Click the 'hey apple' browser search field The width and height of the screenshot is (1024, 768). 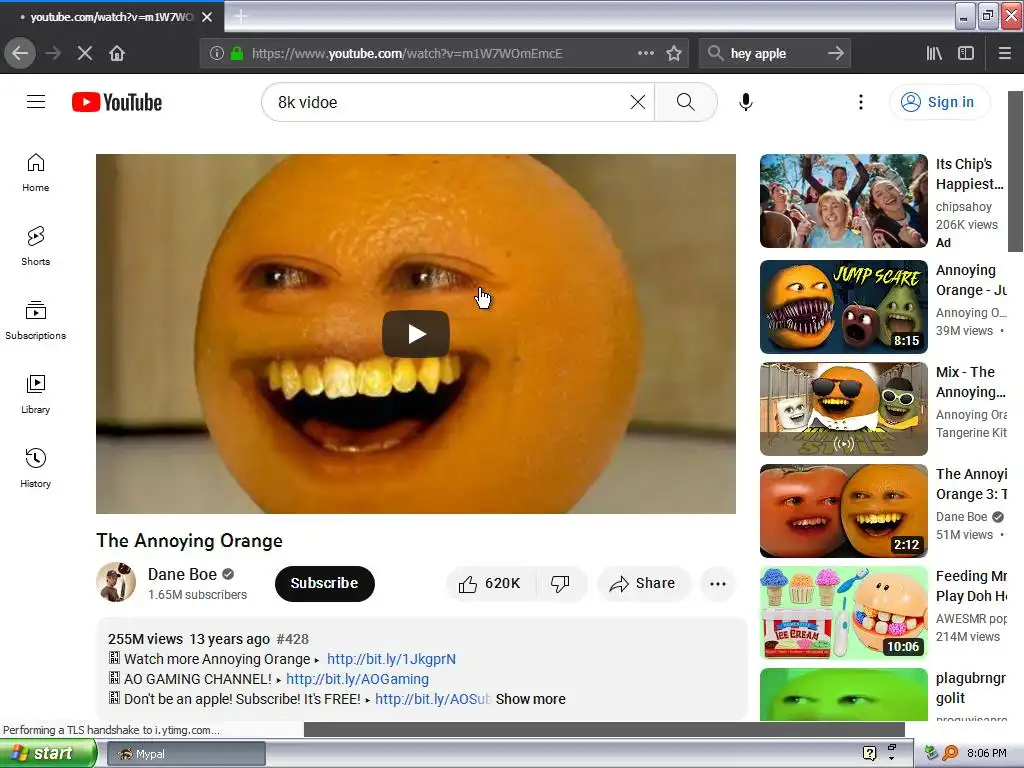coord(774,53)
